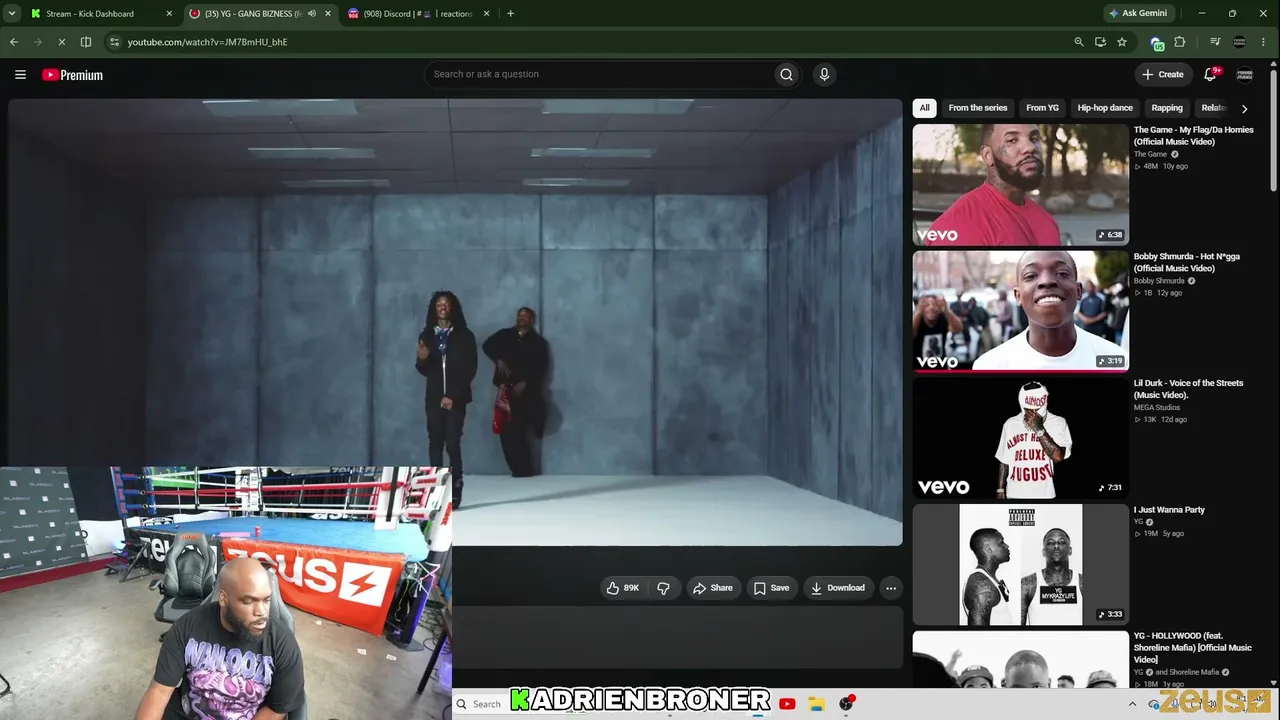Screen dimensions: 1280x720
Task: Bookmark this page with the star icon
Action: click(1122, 42)
